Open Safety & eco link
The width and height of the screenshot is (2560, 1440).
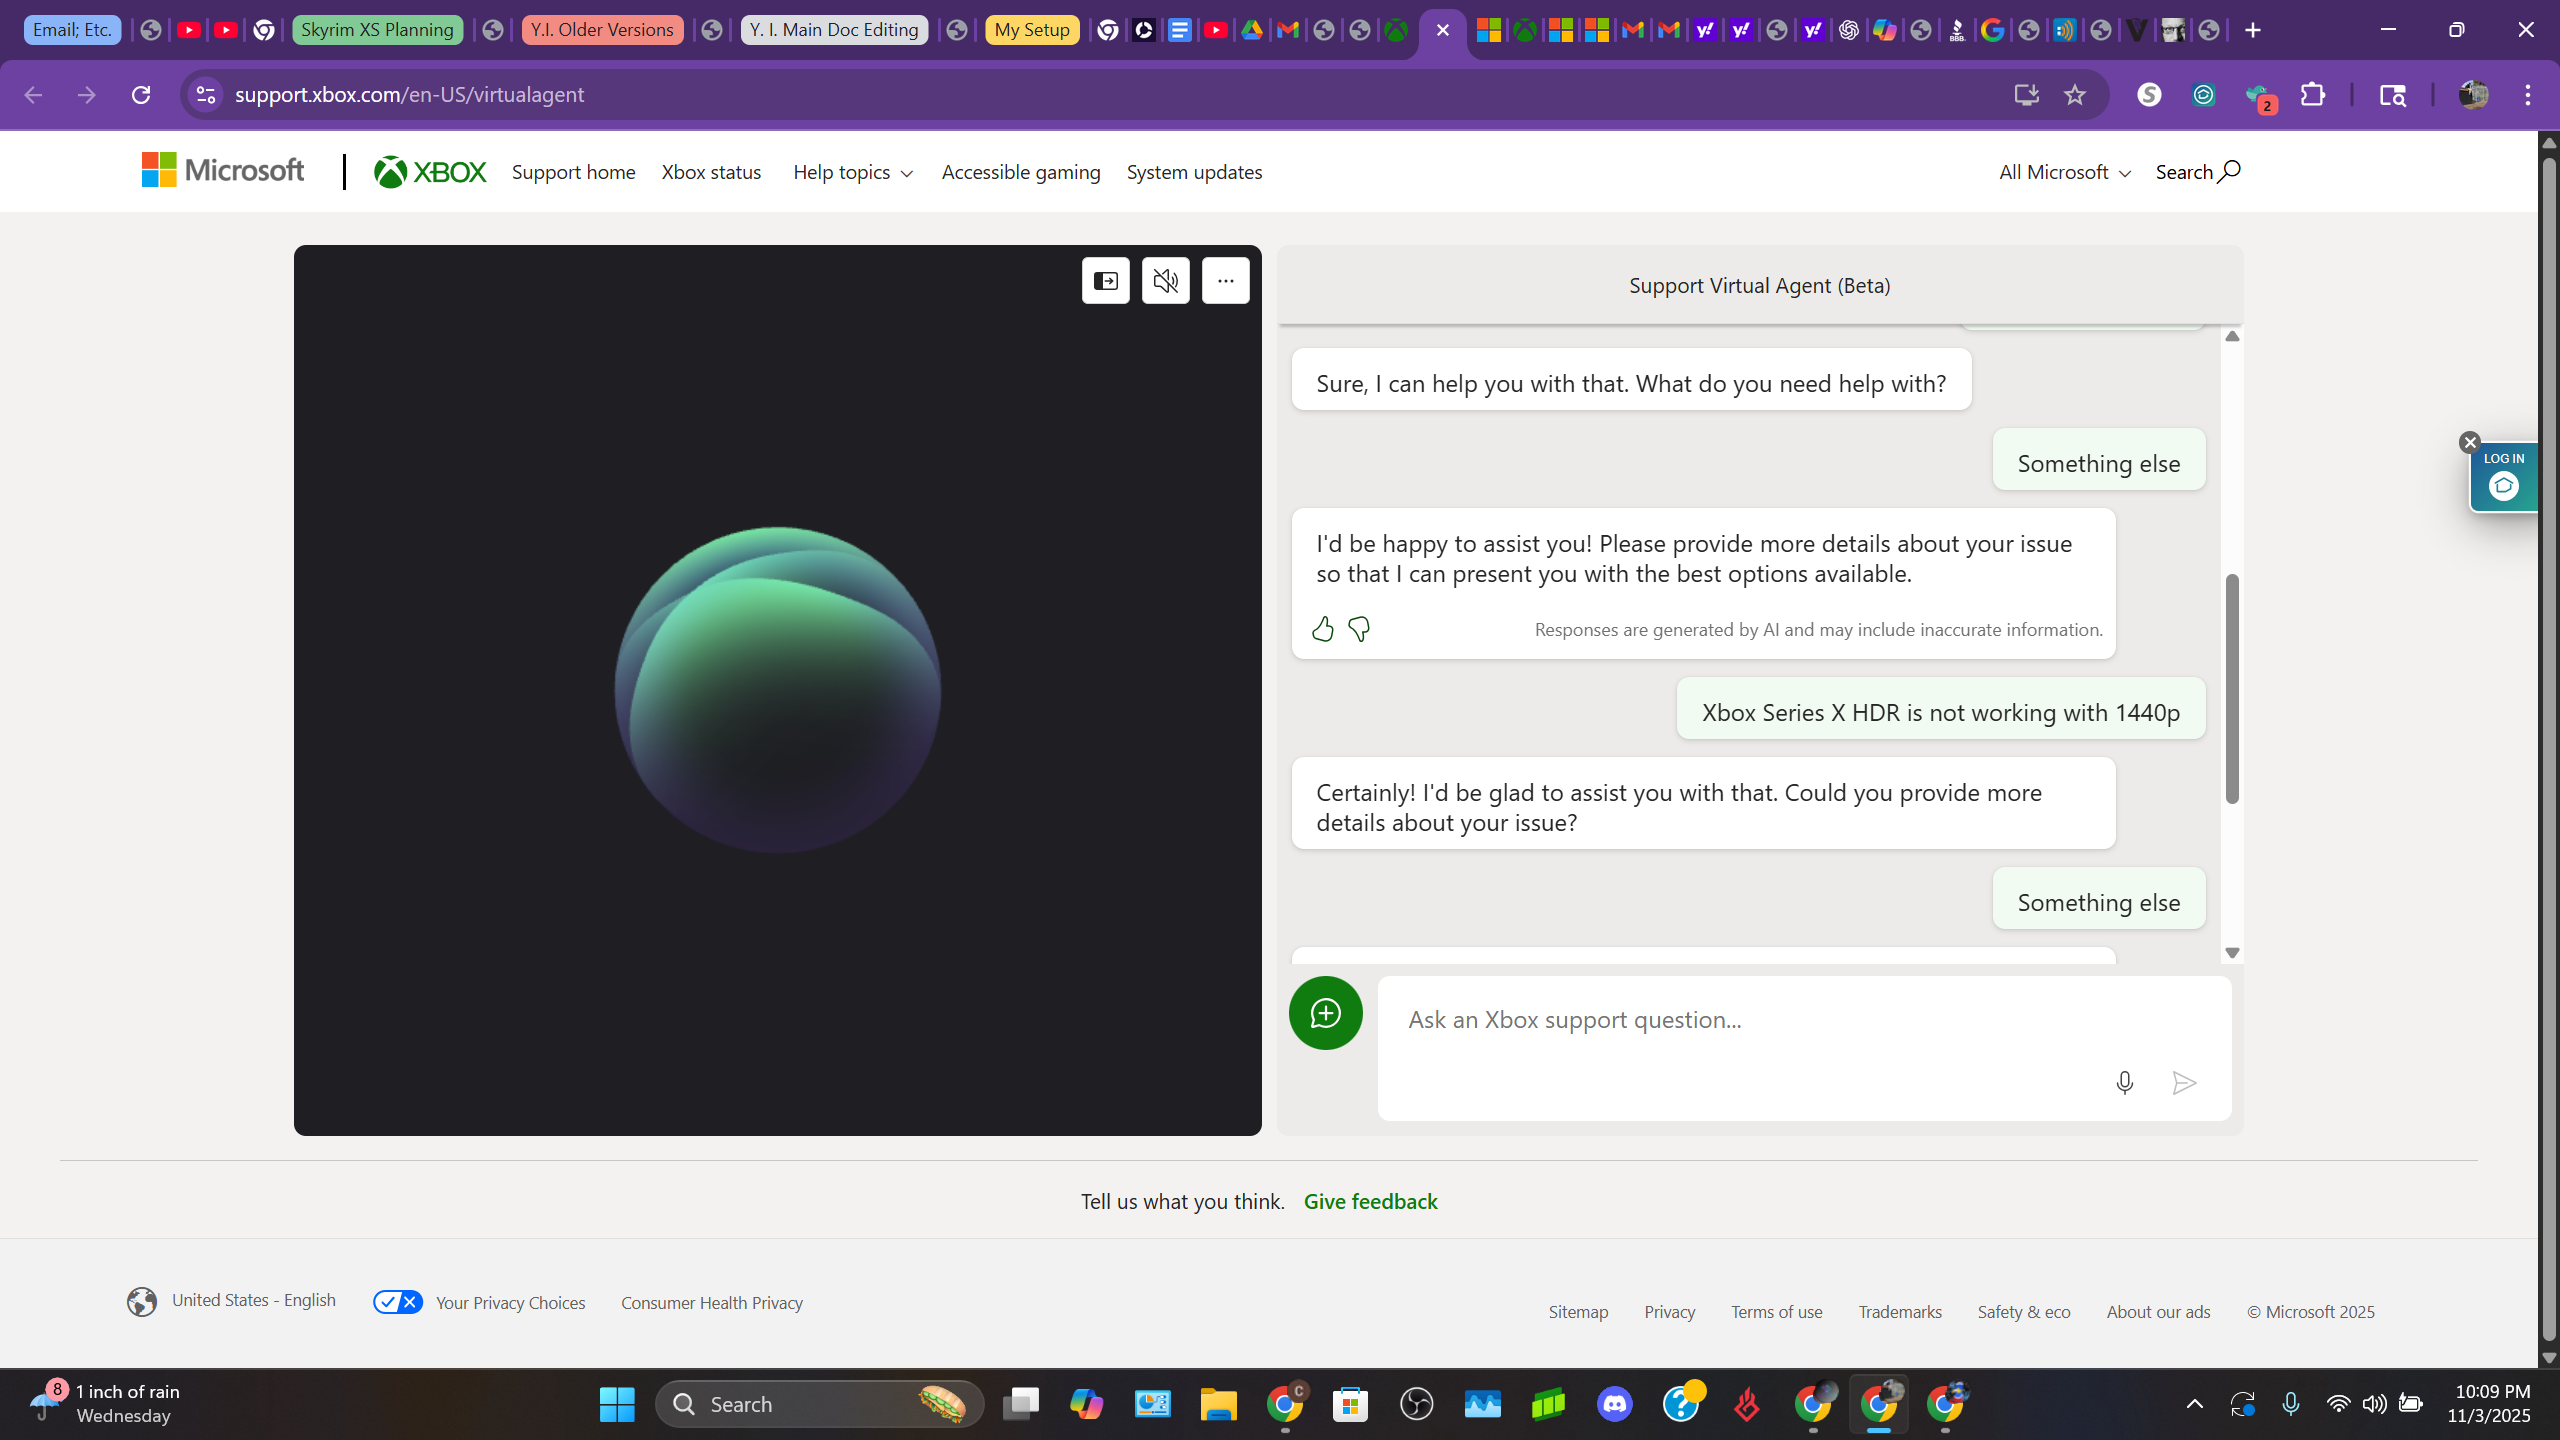tap(2024, 1312)
